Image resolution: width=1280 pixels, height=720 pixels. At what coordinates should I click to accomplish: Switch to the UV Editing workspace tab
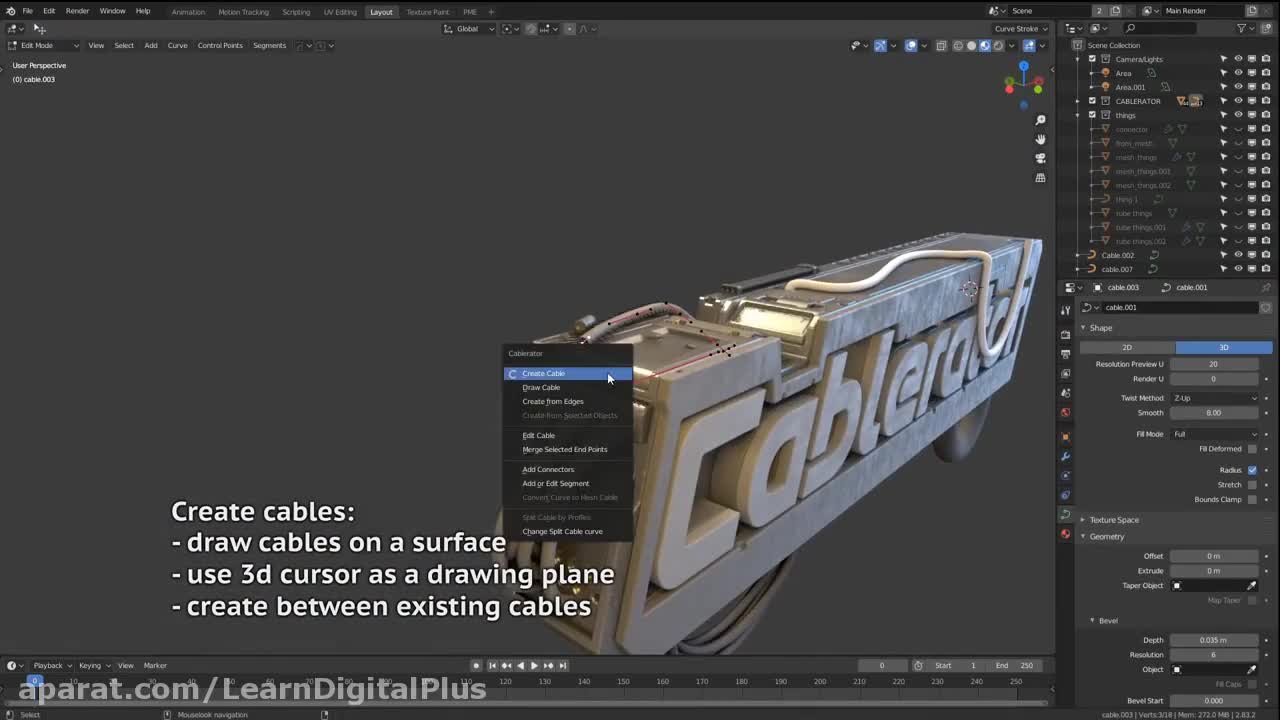pyautogui.click(x=340, y=12)
